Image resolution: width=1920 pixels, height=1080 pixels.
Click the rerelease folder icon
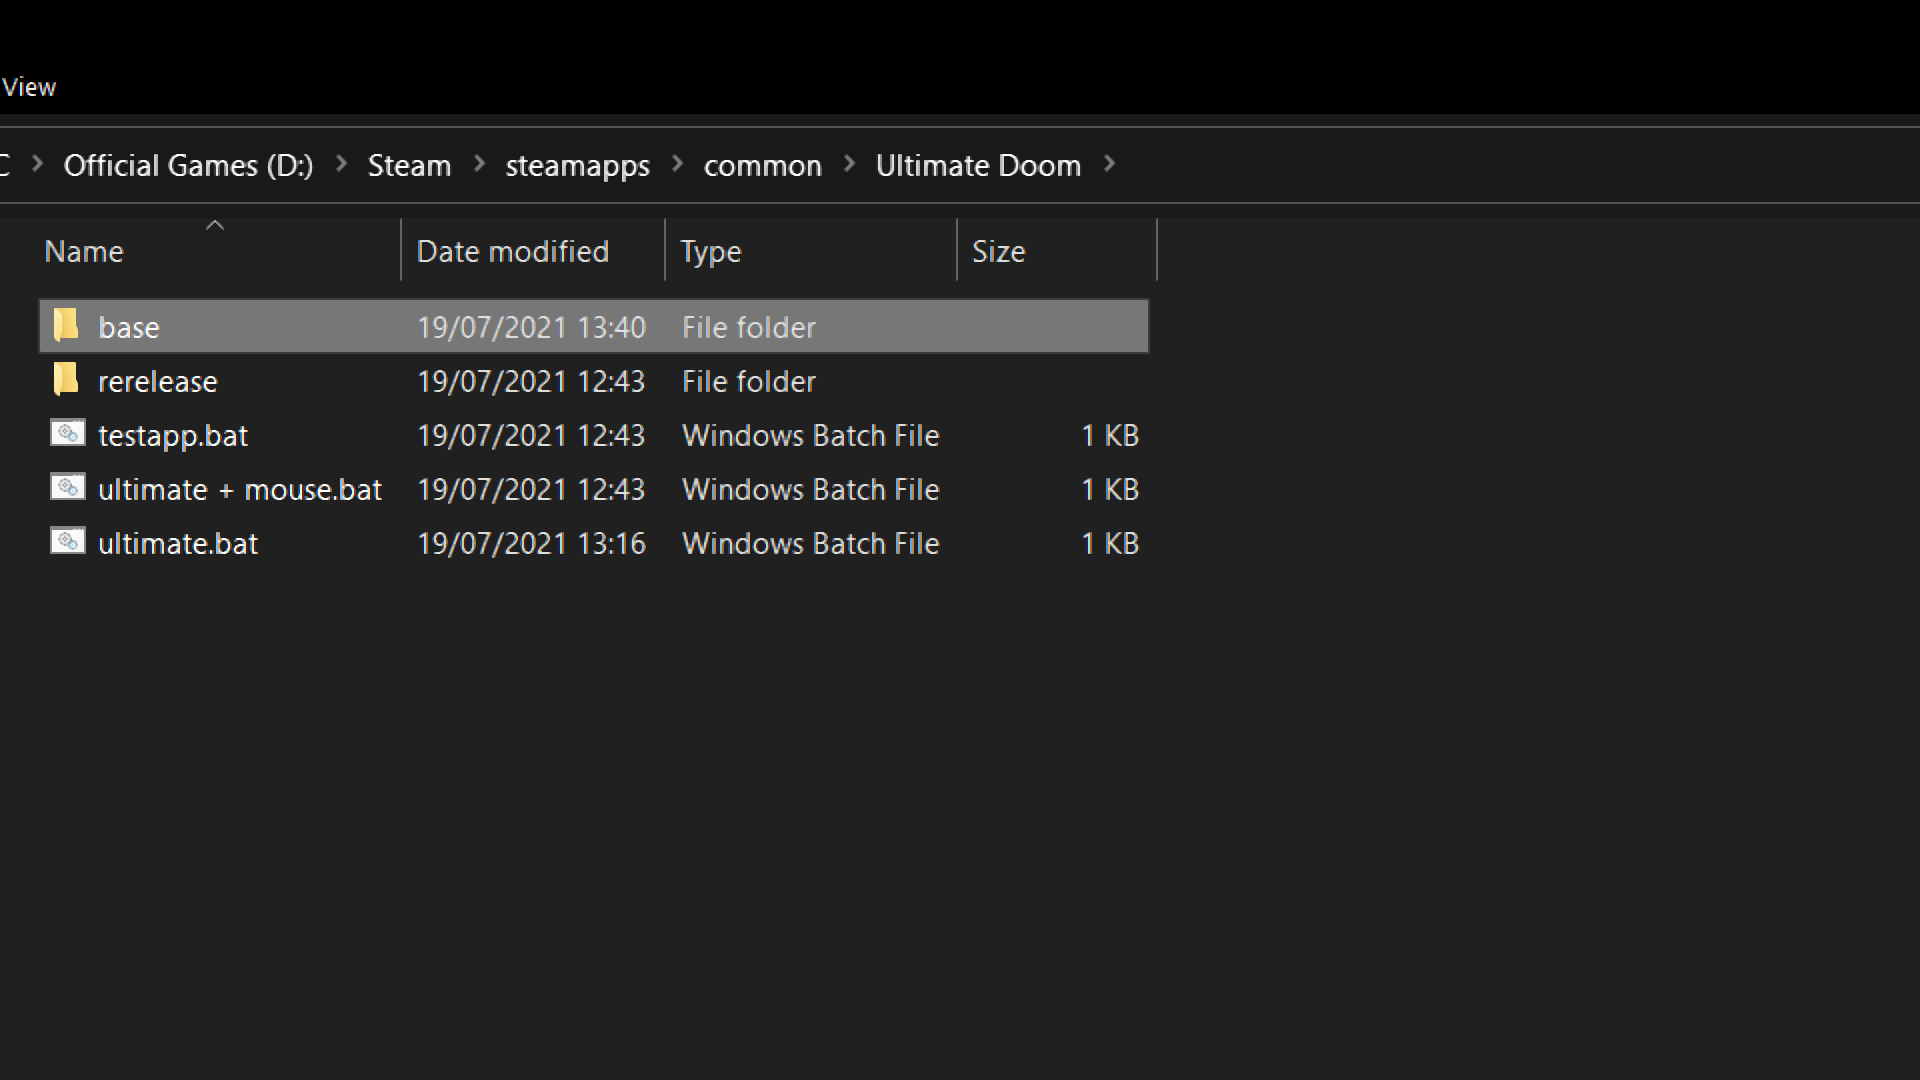tap(66, 380)
